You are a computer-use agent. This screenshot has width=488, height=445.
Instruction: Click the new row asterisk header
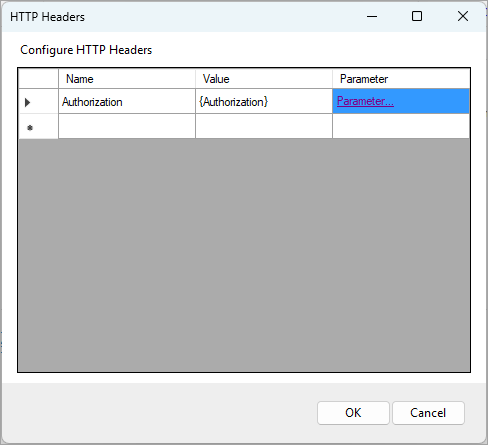click(x=38, y=126)
